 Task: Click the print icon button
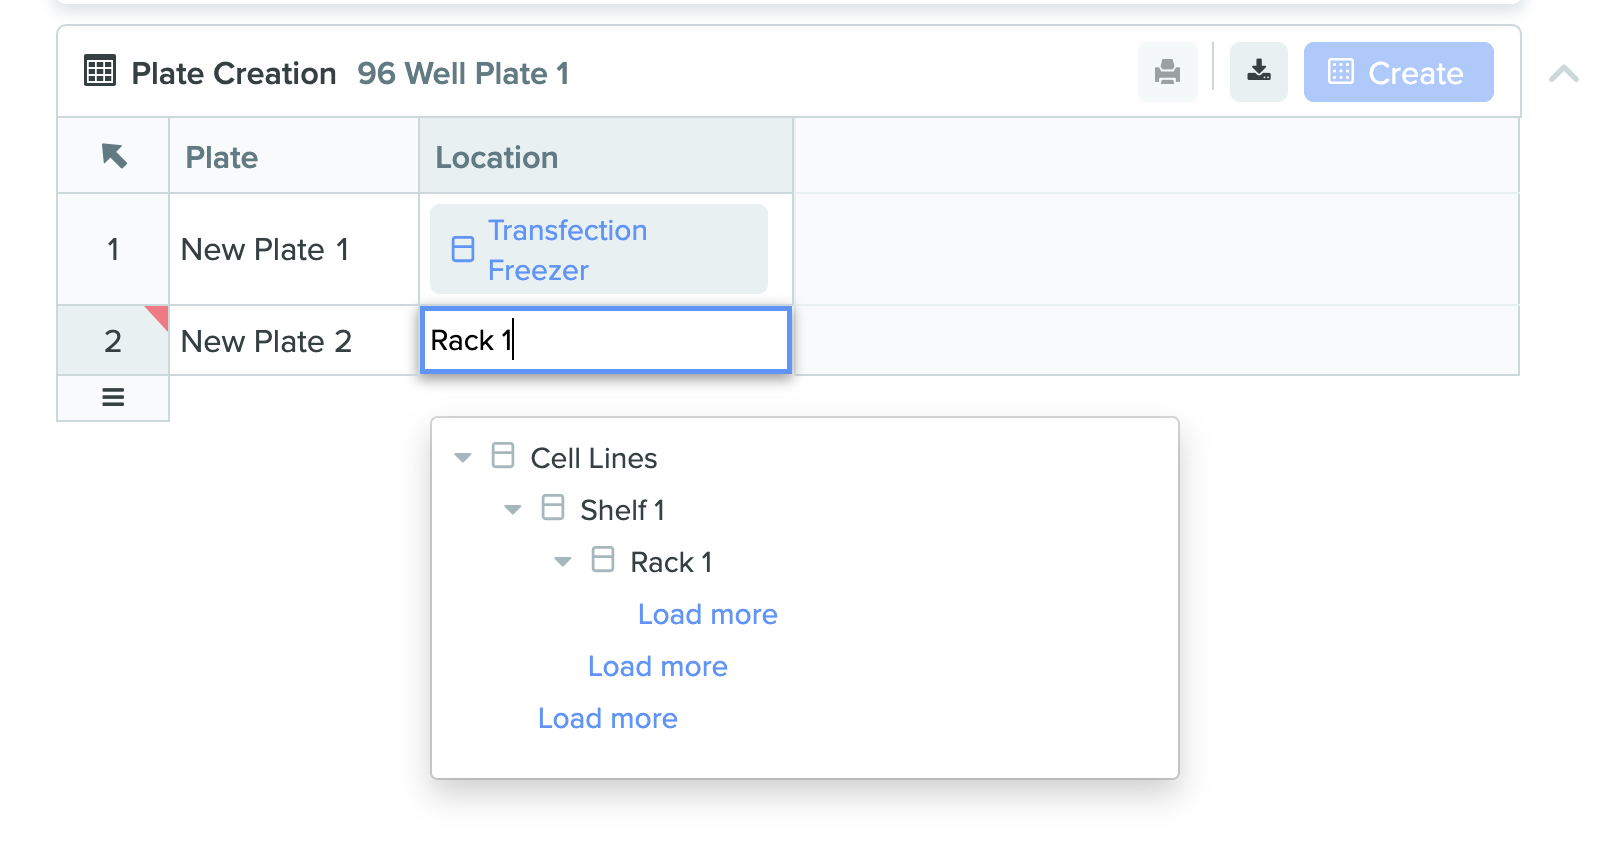(x=1167, y=72)
